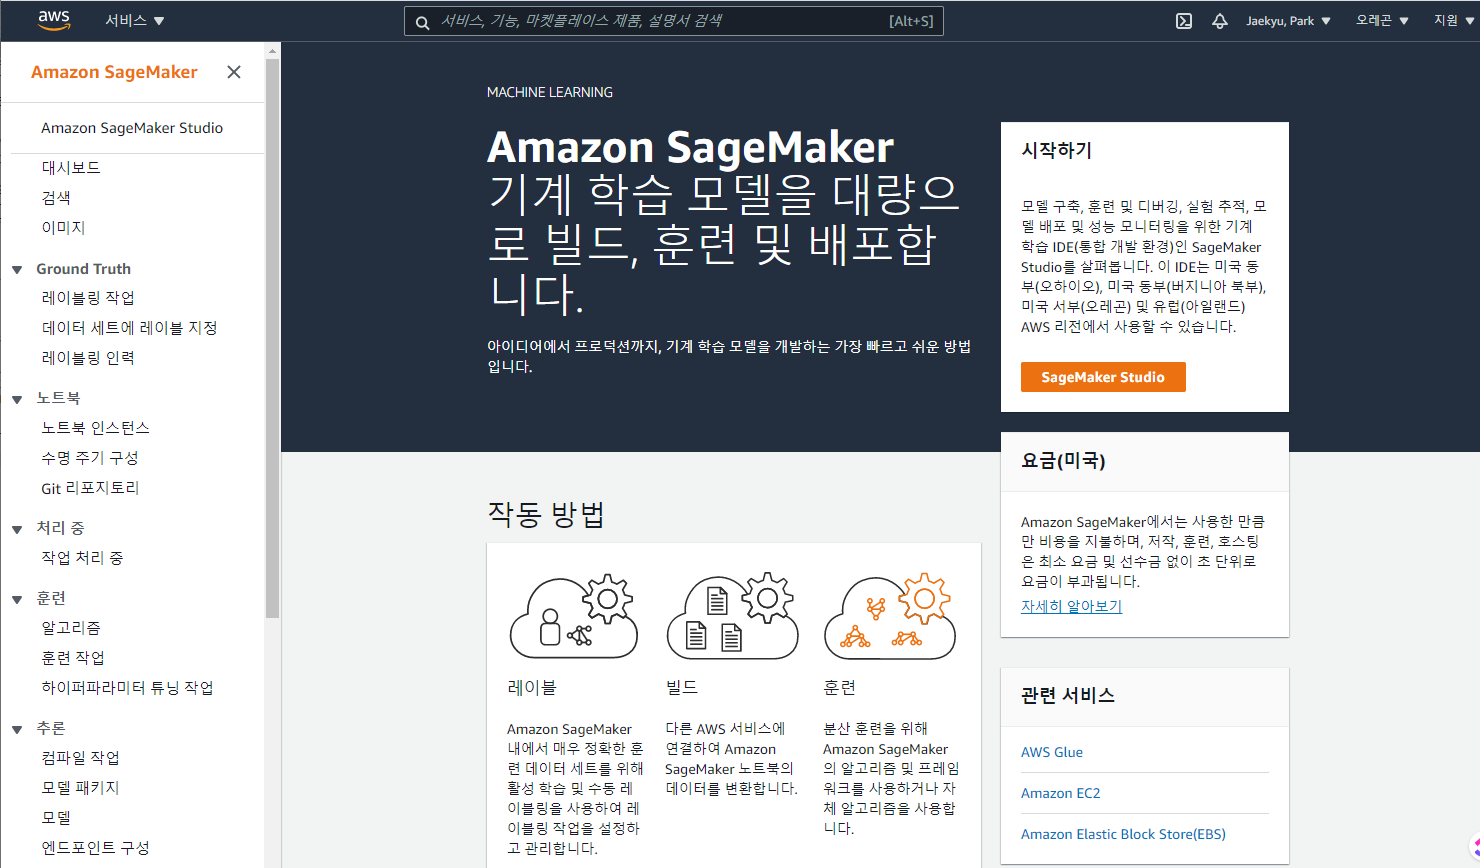This screenshot has width=1480, height=868.
Task: Open the AWS home logo
Action: pos(54,21)
